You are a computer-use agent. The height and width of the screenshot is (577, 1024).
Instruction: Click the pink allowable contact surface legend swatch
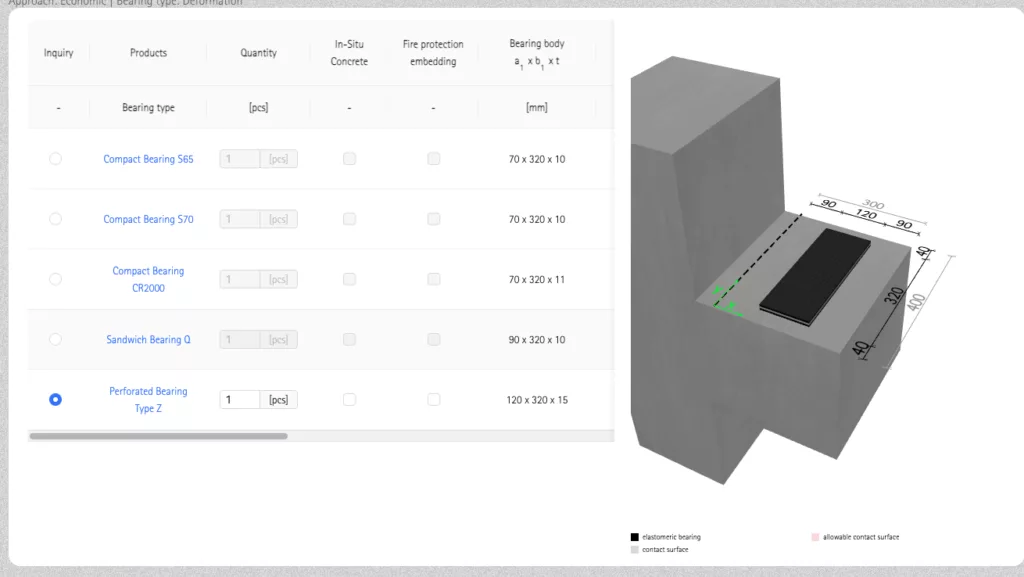[815, 537]
